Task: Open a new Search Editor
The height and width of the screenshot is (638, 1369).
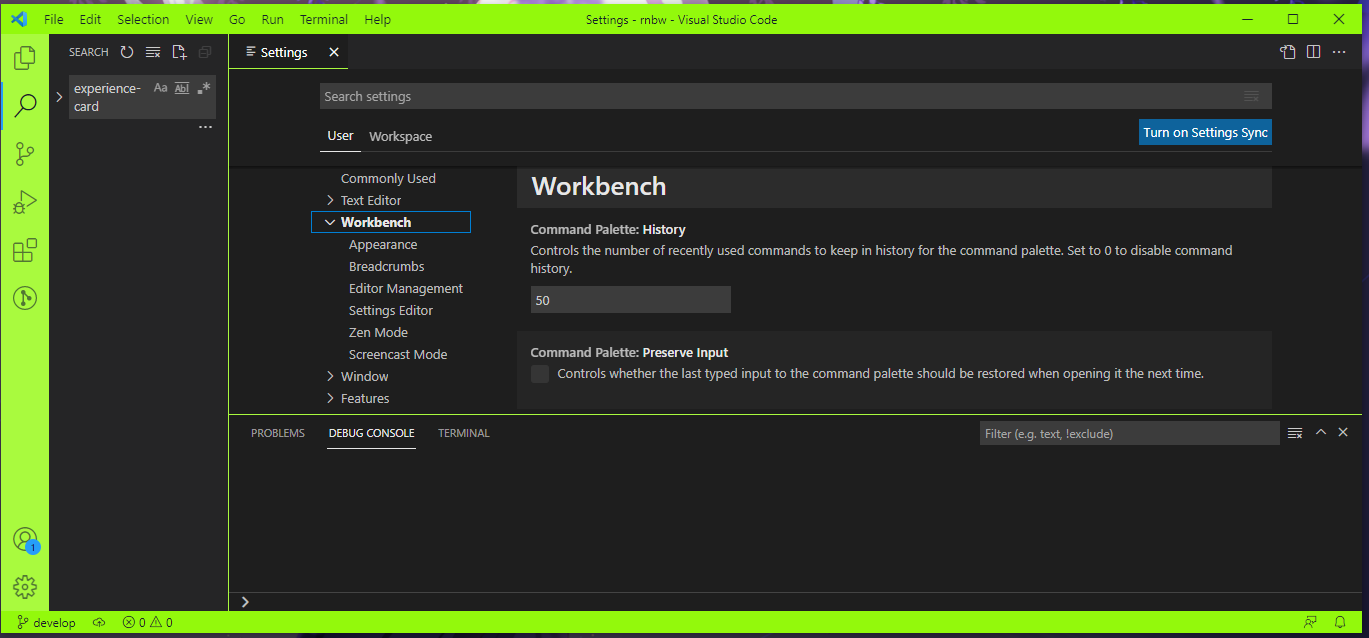Action: point(179,52)
